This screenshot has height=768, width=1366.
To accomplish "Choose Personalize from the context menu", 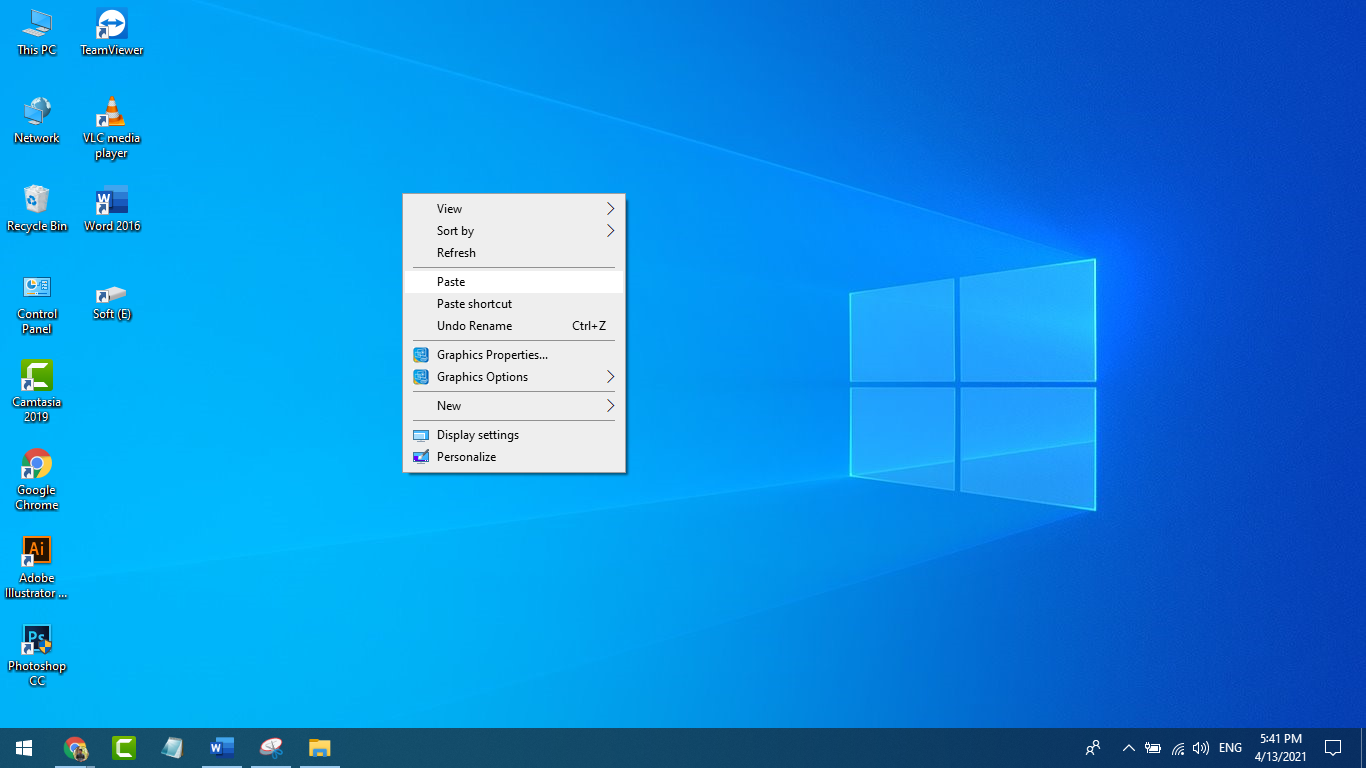I will (466, 457).
